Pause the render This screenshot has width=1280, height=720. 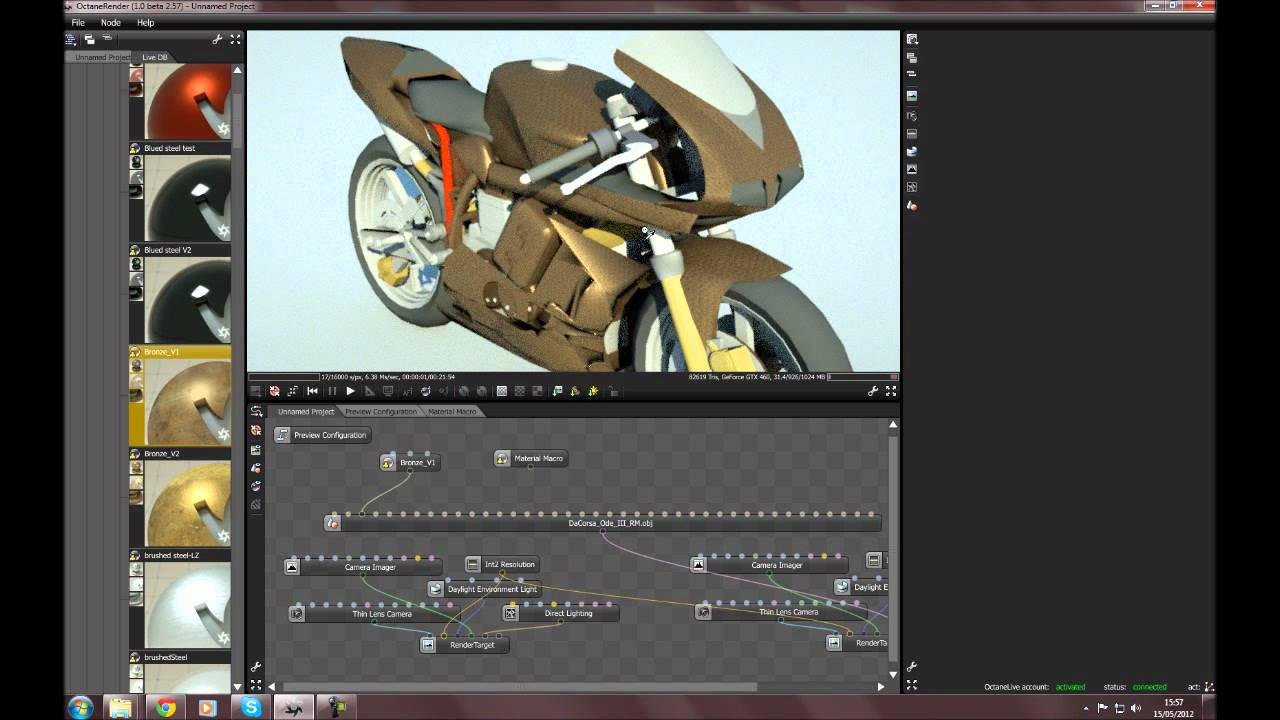coord(332,391)
